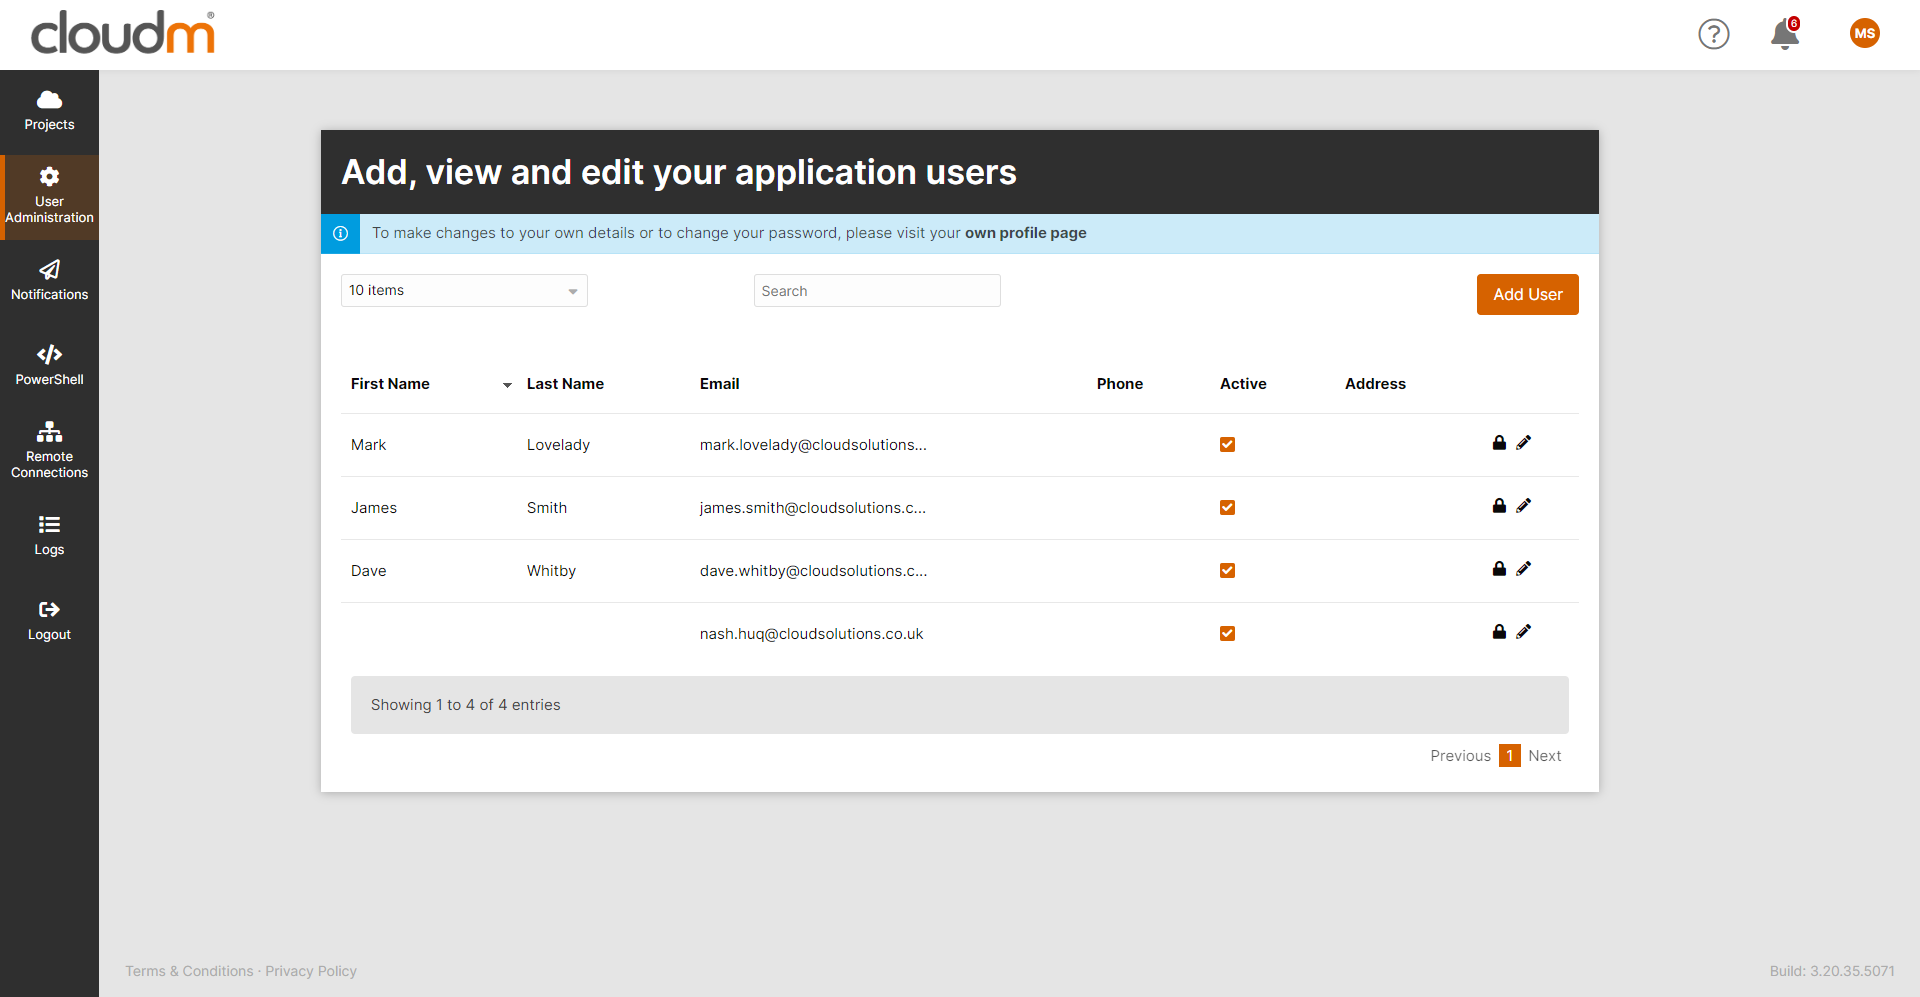Screen dimensions: 1920x997
Task: Open the 10 items page size dropdown
Action: click(x=464, y=291)
